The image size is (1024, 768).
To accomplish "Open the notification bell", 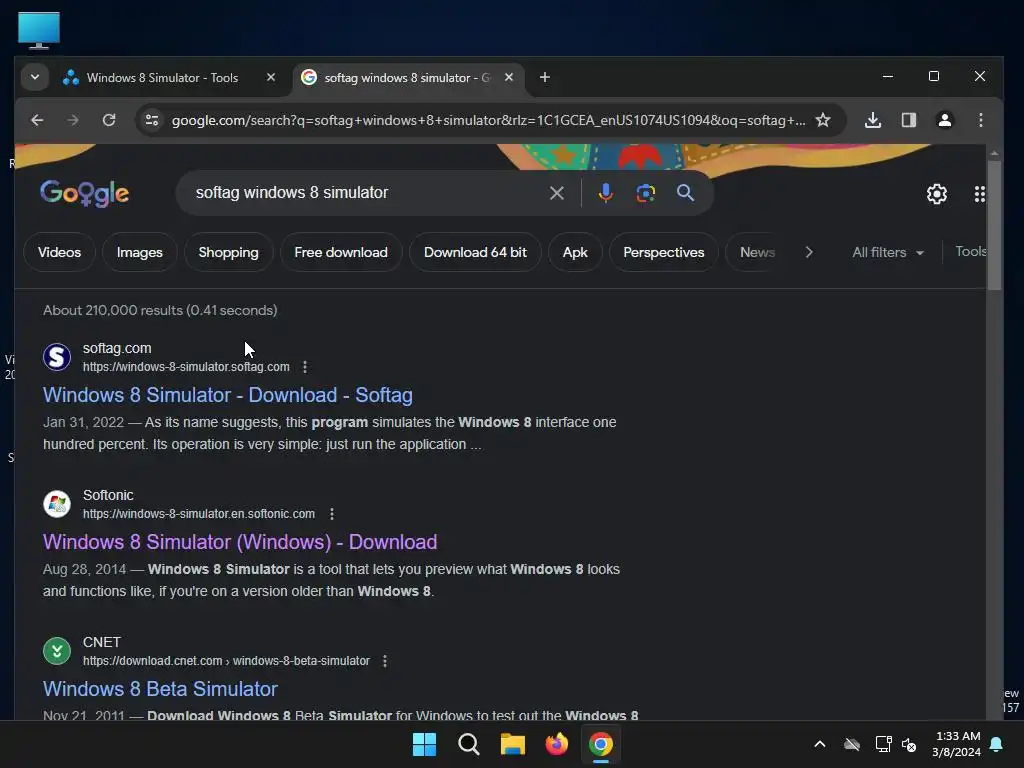I will 996,744.
